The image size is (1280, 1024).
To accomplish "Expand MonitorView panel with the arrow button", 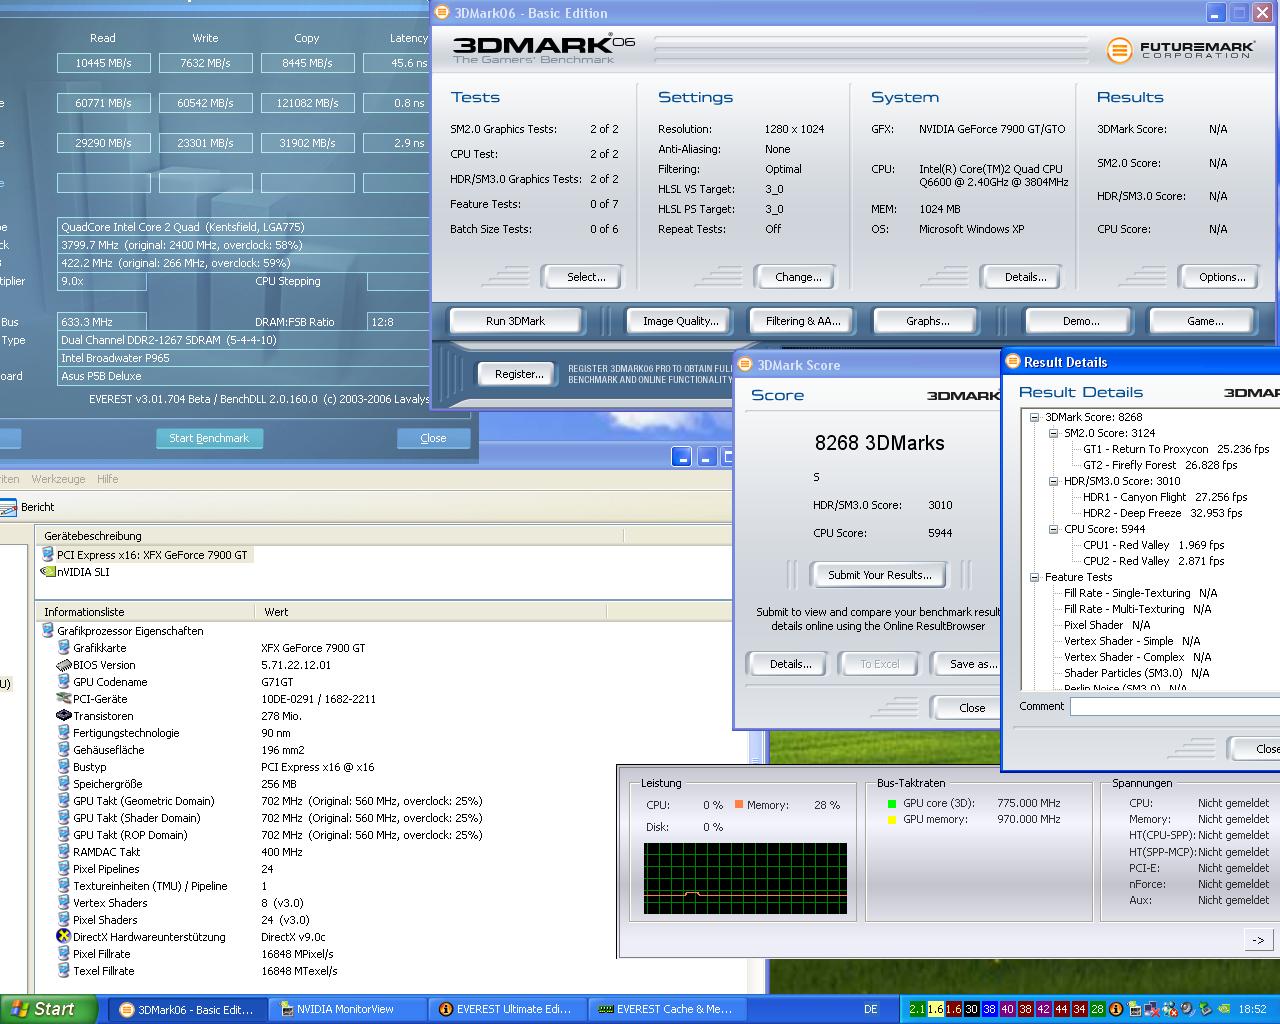I will pos(1258,939).
